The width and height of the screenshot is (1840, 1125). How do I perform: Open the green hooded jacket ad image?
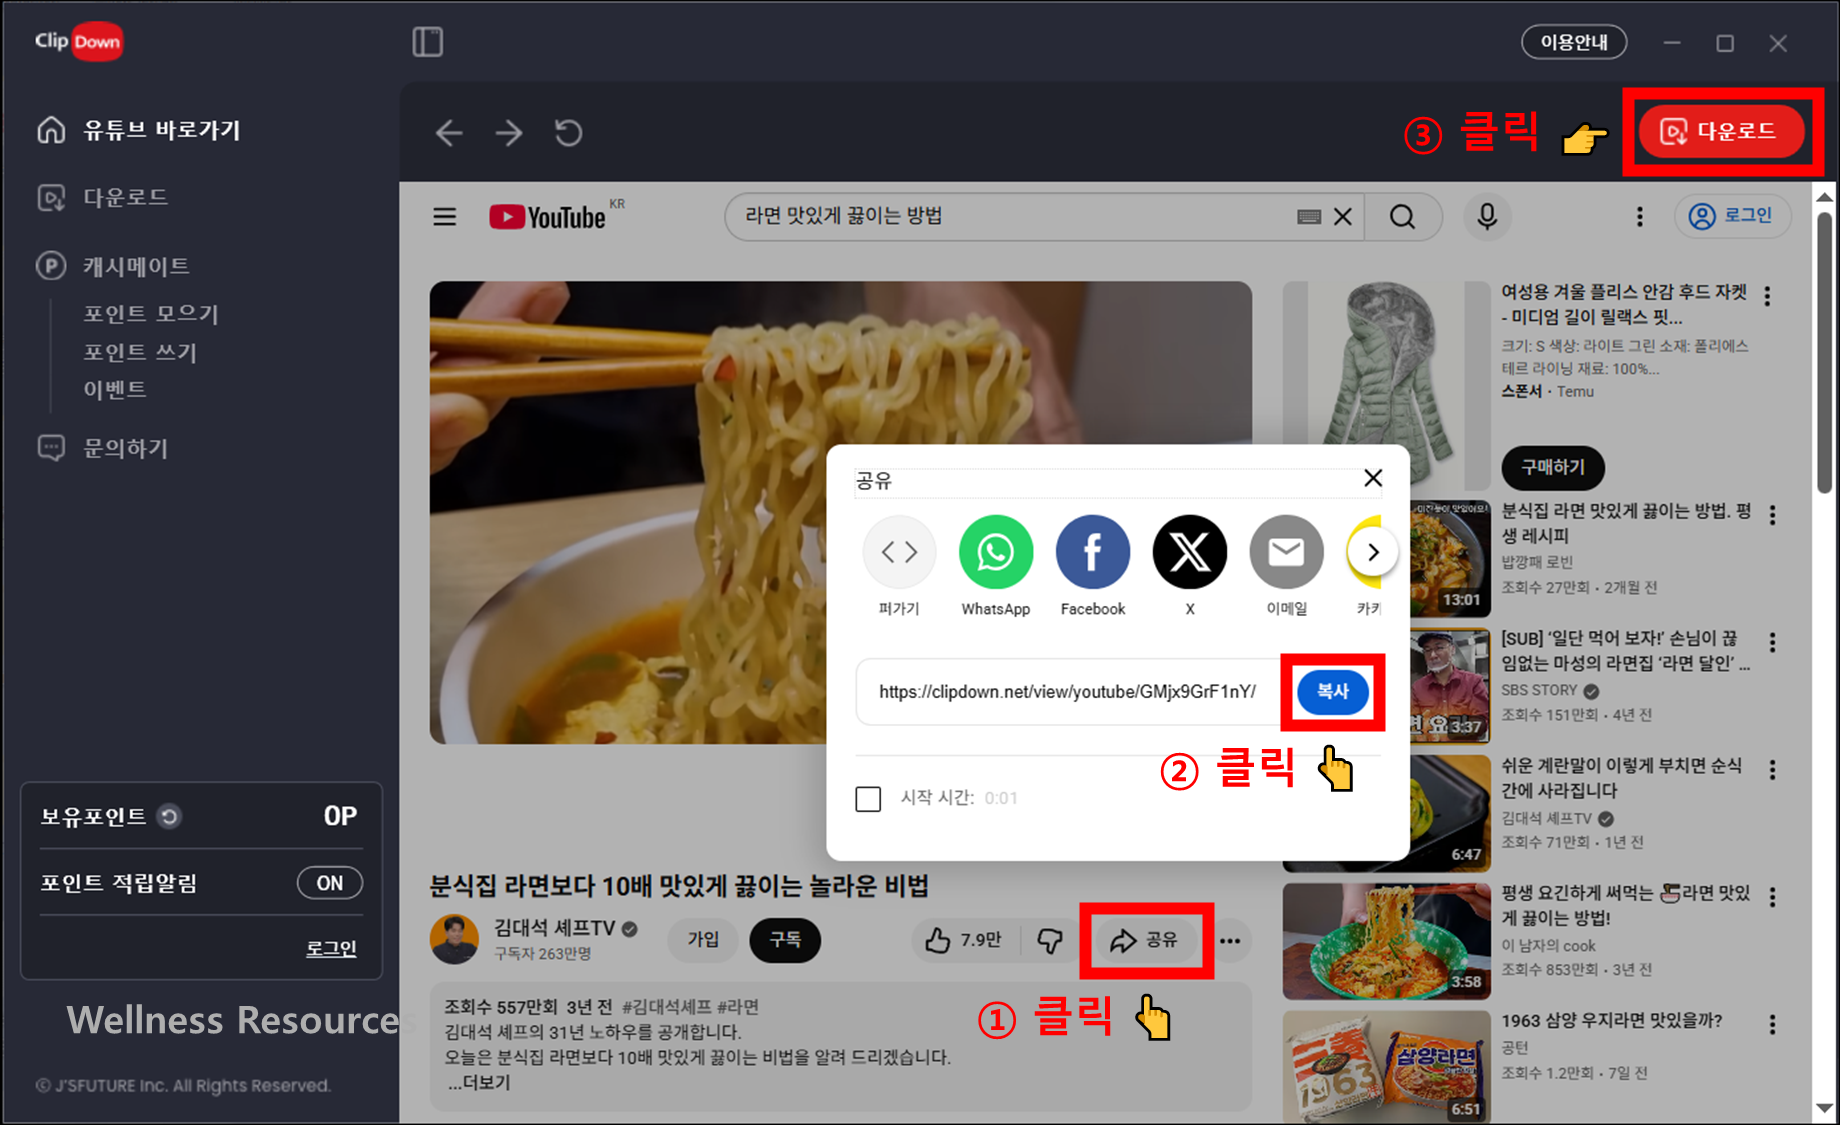(1387, 385)
